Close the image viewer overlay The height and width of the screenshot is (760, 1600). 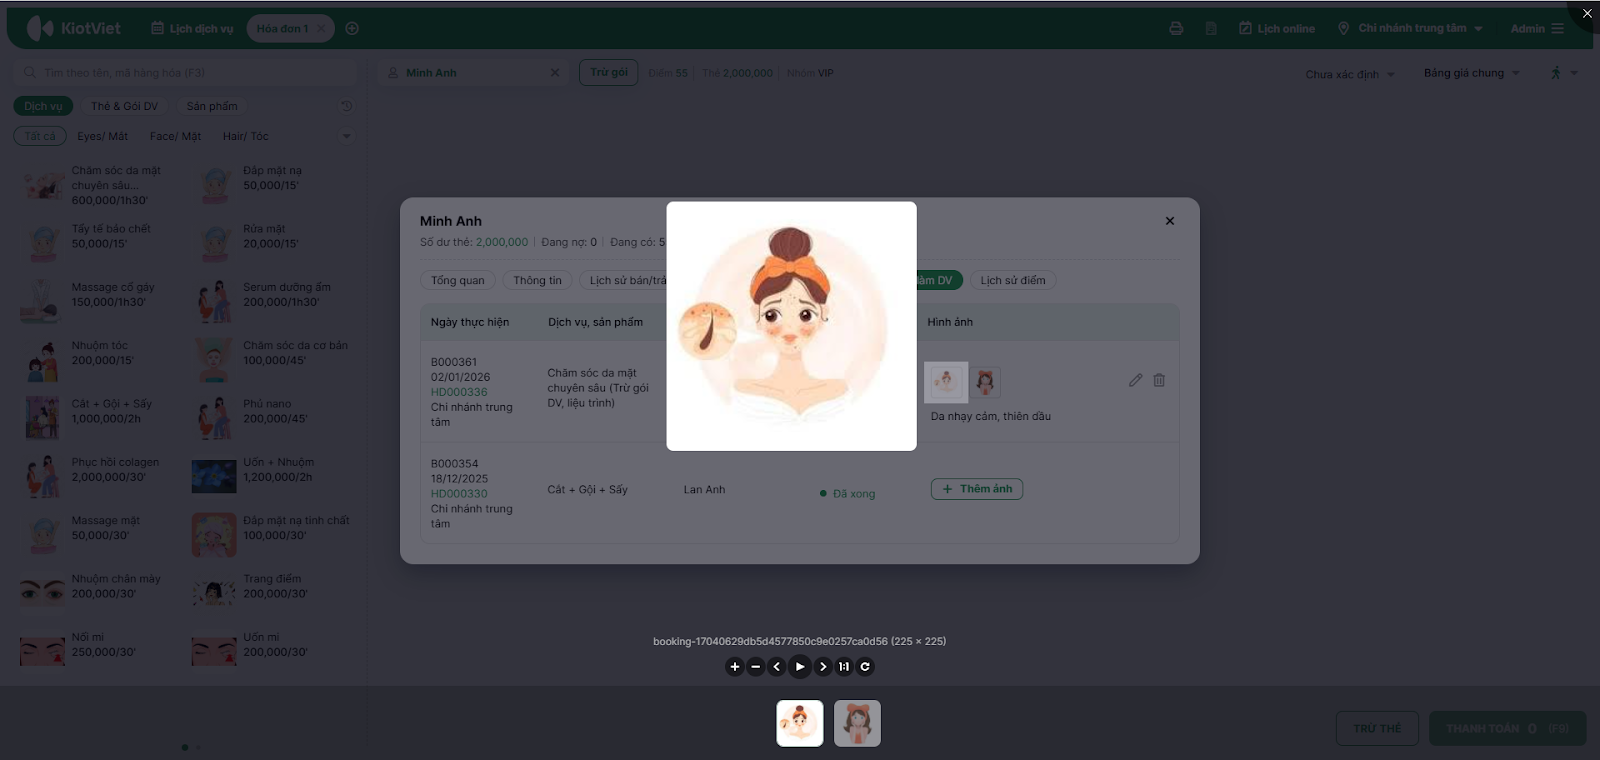point(1587,13)
